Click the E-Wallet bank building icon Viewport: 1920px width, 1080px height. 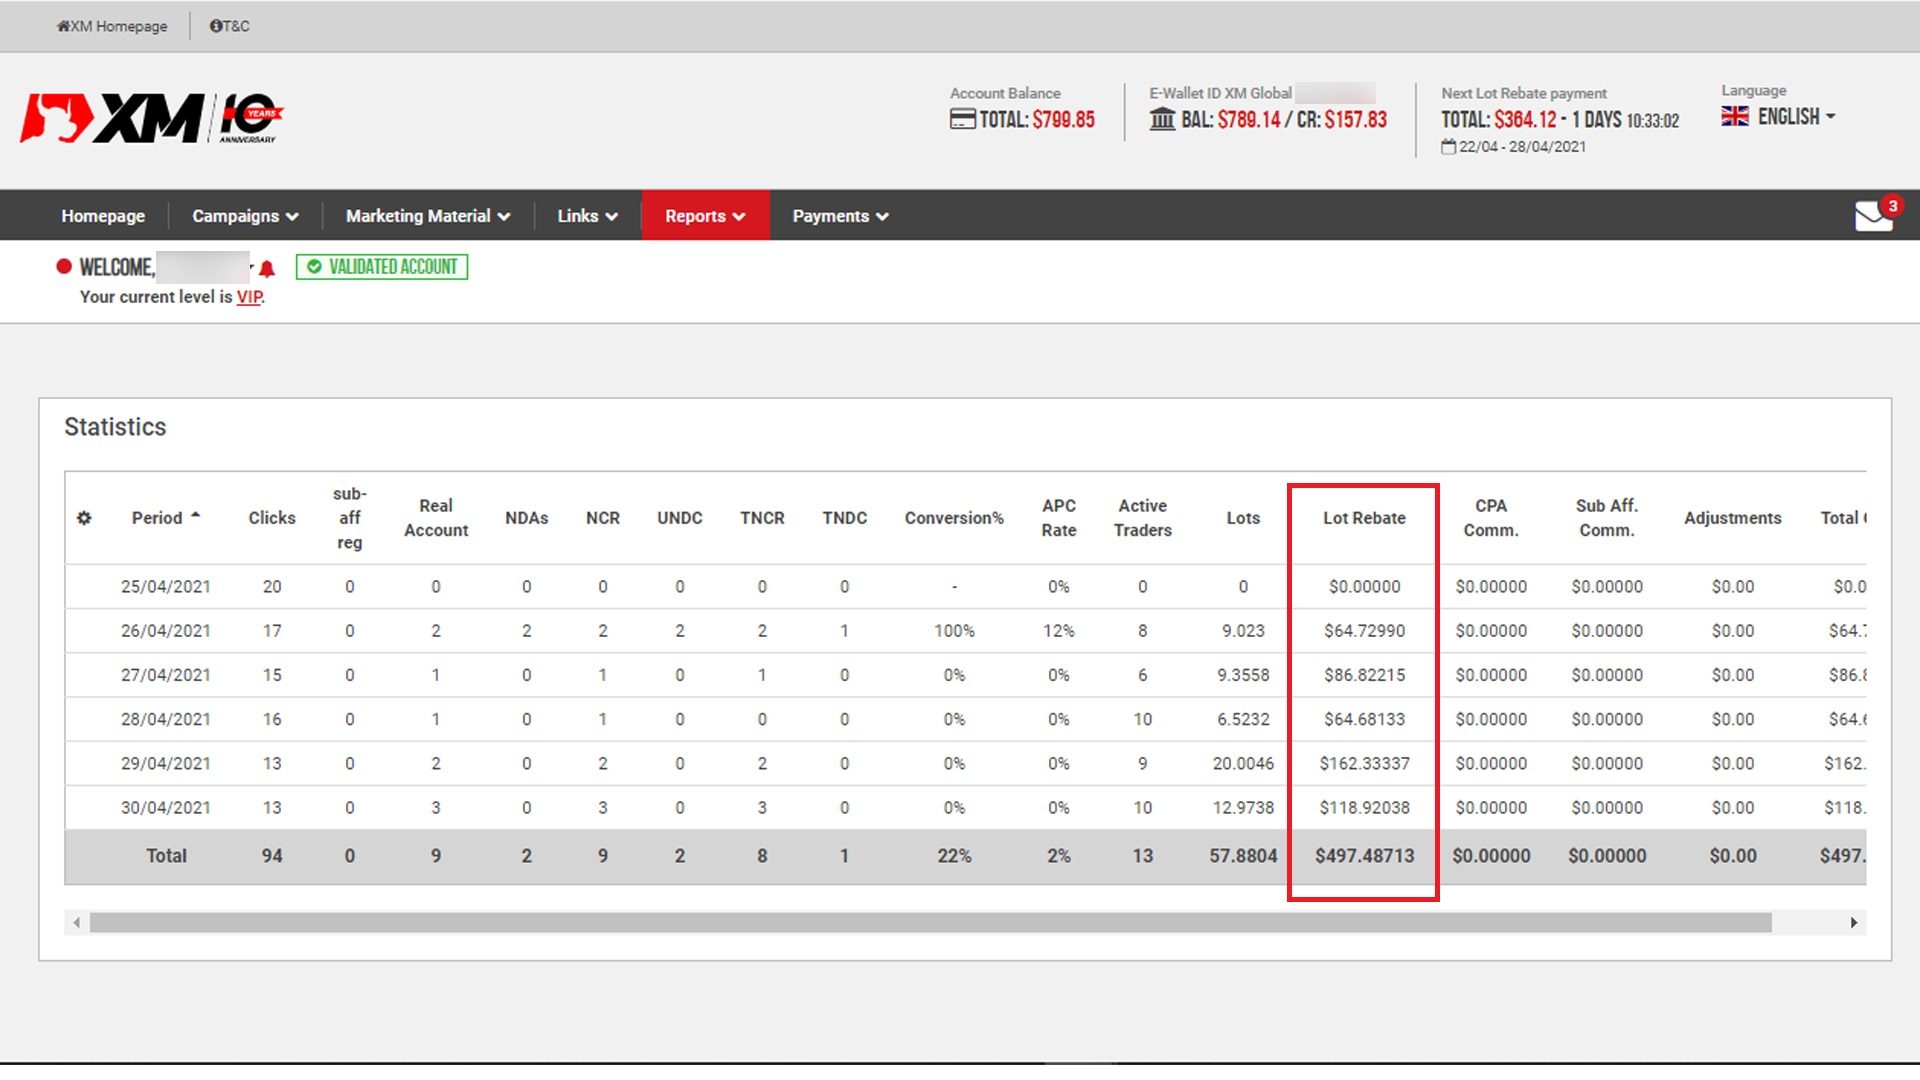(x=1161, y=120)
